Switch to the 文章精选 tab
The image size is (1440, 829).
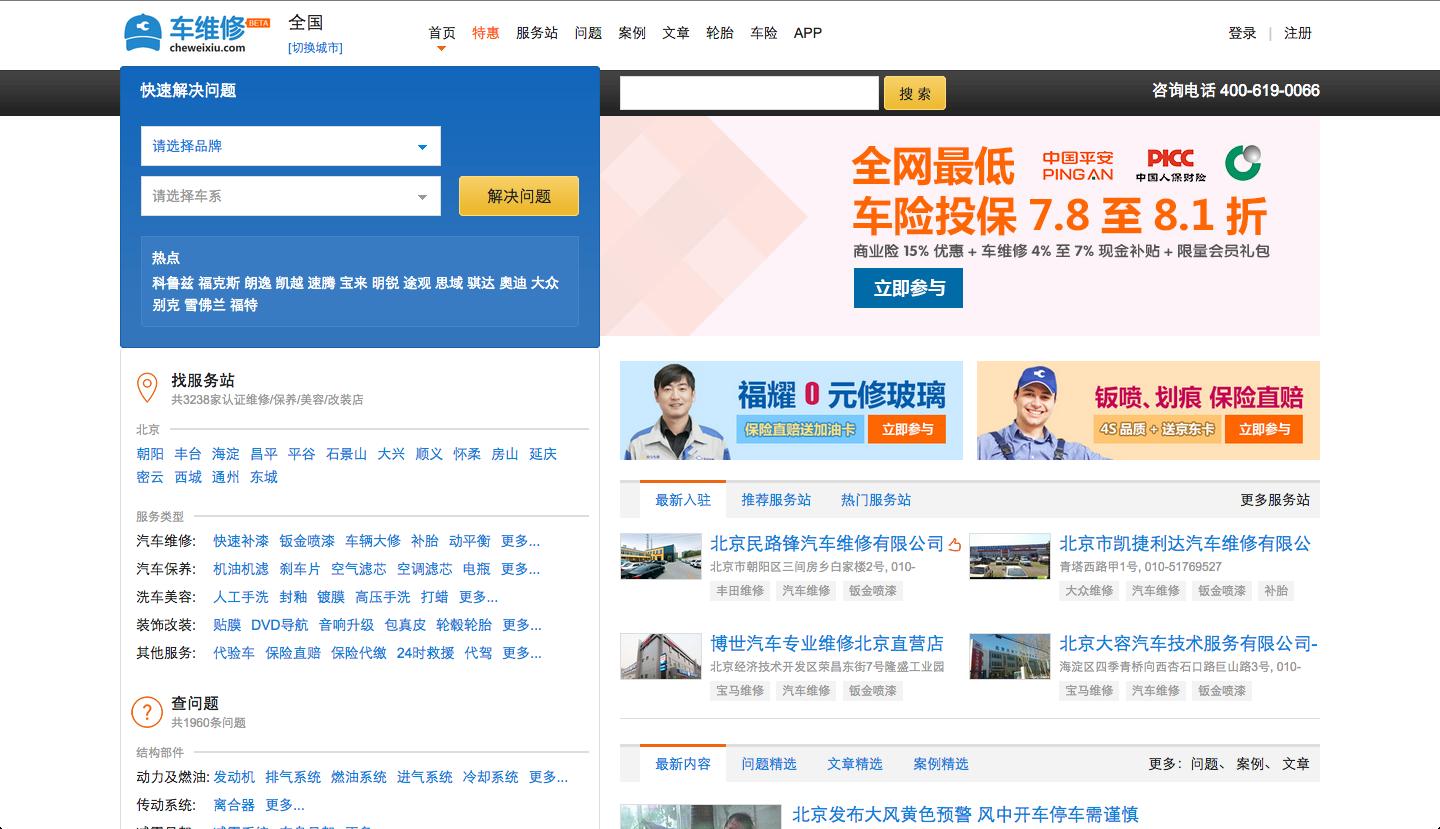(855, 764)
